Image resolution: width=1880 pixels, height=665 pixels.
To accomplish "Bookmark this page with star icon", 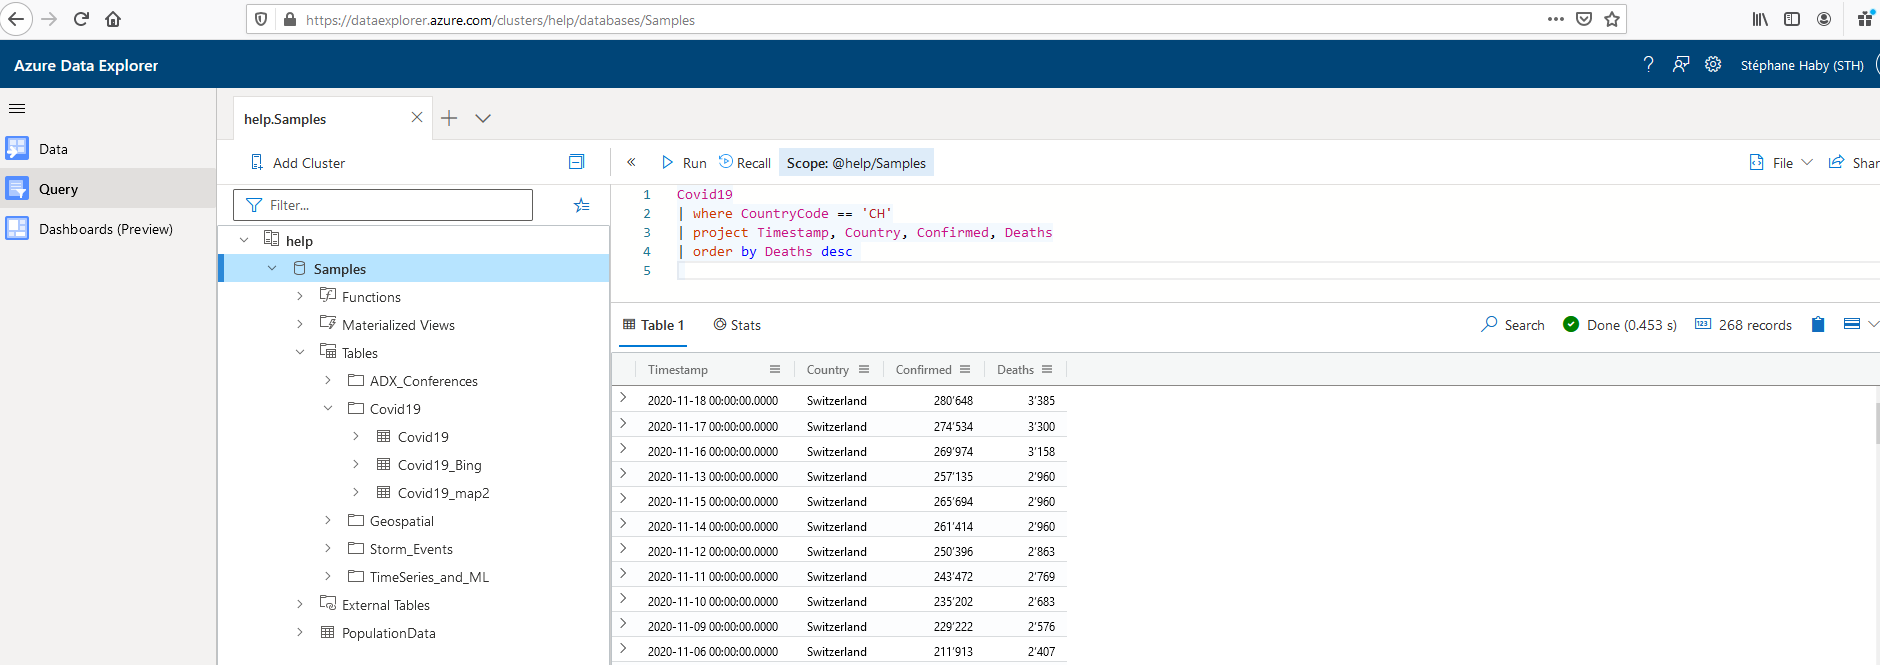I will pyautogui.click(x=1611, y=19).
